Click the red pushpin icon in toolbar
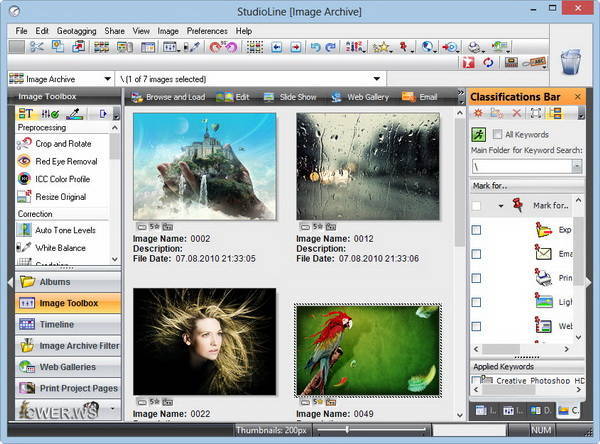 click(x=404, y=47)
